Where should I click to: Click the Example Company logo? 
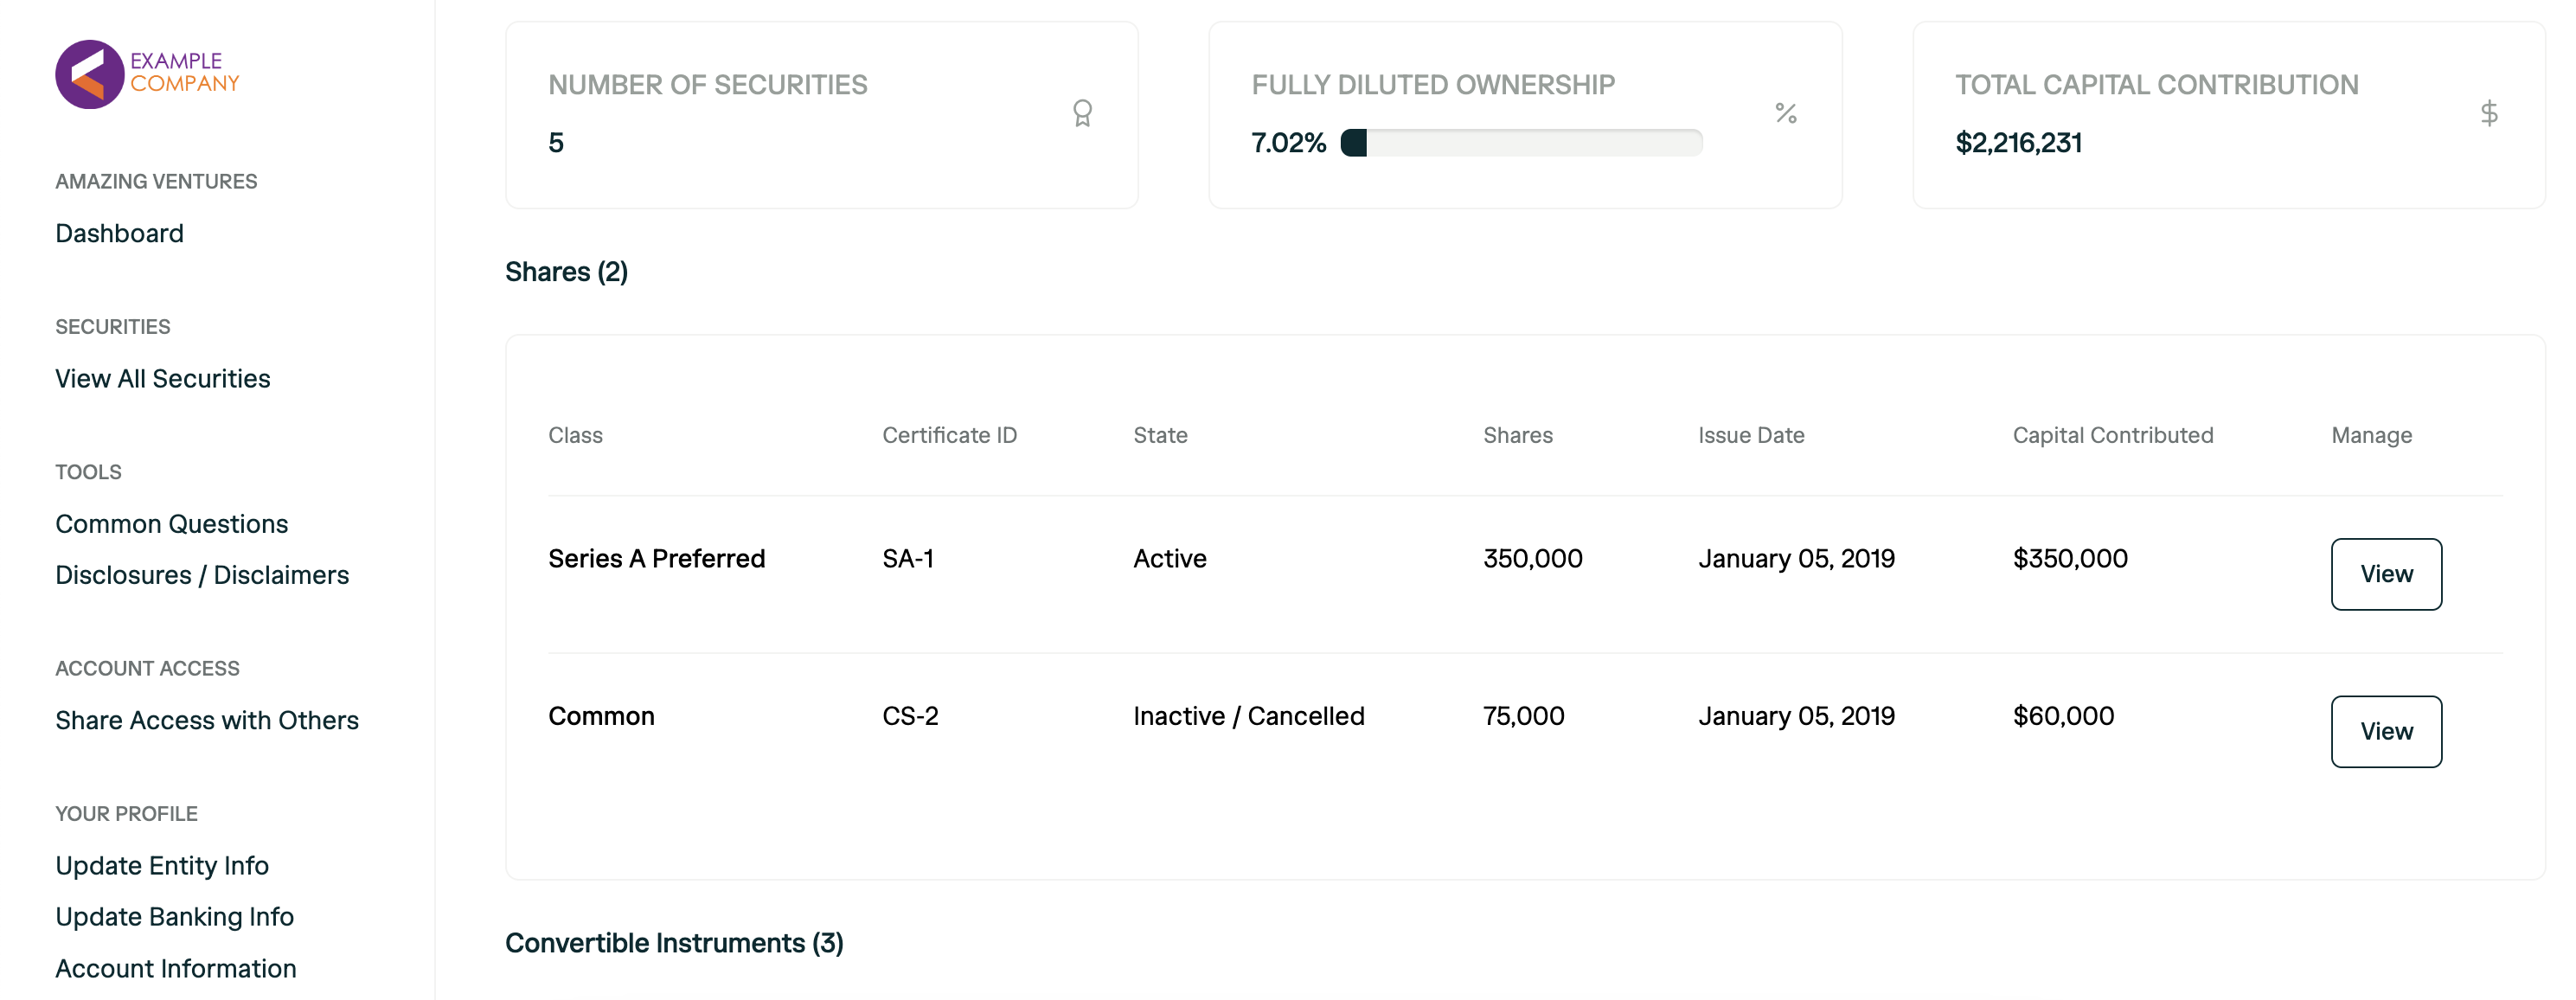pos(148,74)
